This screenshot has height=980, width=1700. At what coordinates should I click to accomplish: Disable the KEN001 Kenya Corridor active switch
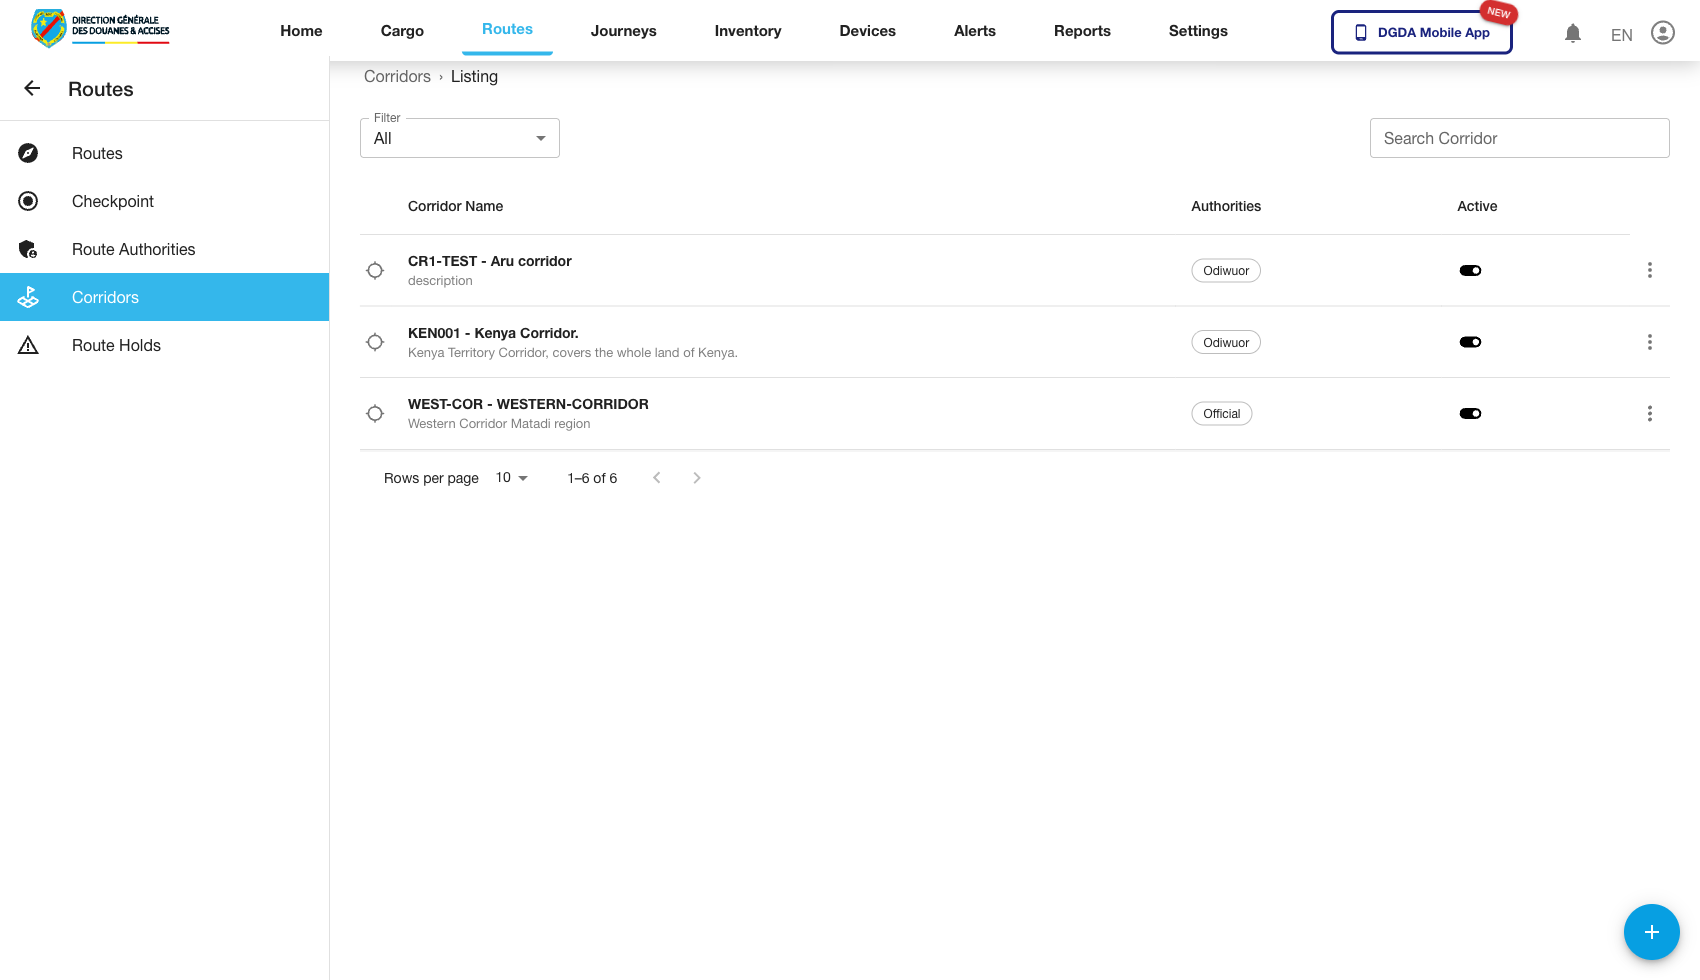(x=1470, y=342)
